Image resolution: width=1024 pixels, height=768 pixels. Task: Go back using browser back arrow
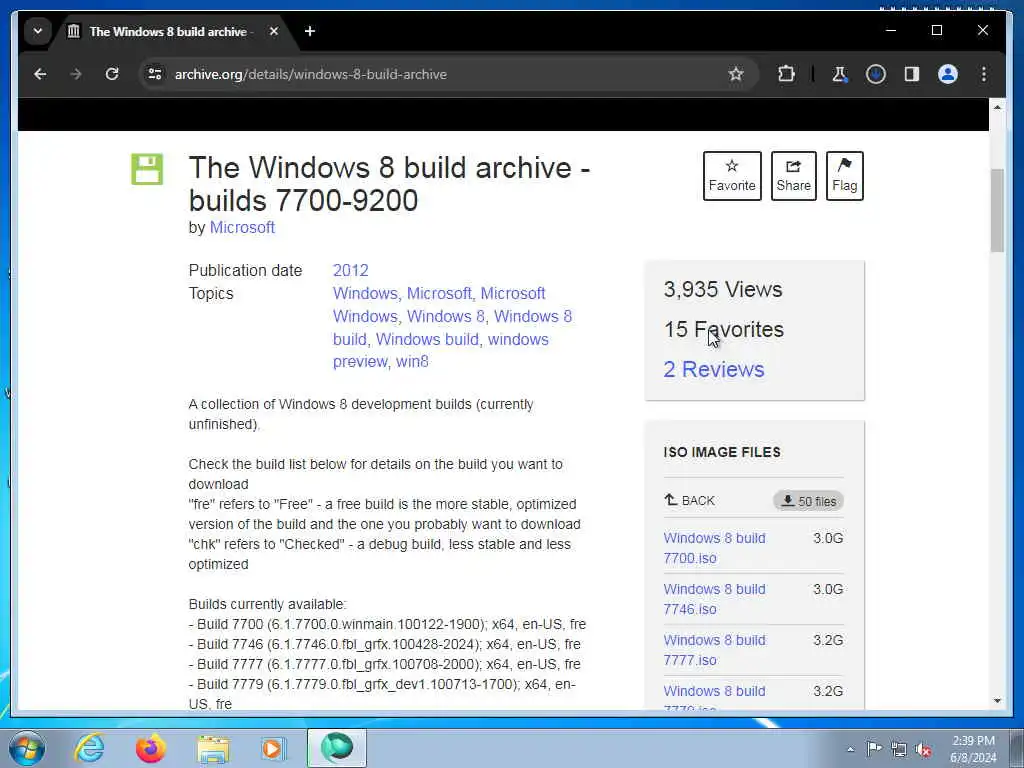pos(40,74)
